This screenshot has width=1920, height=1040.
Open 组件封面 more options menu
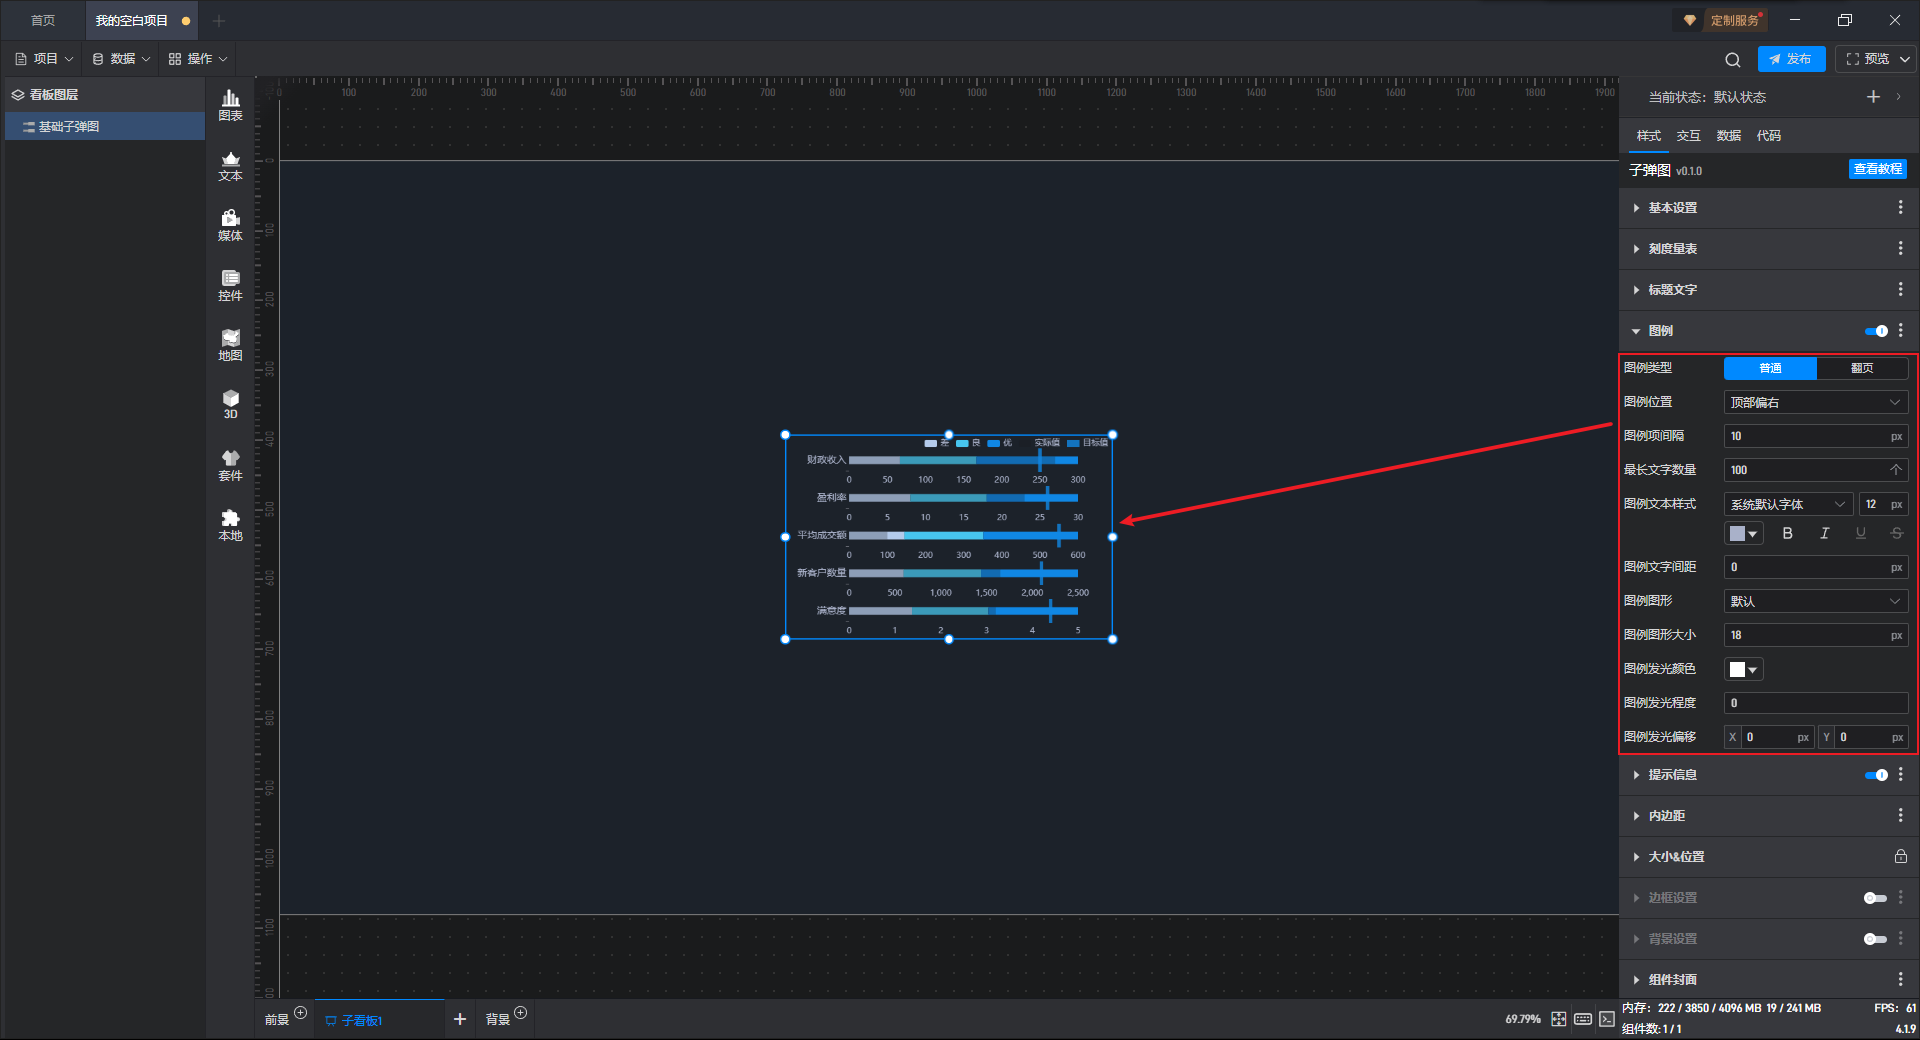point(1900,979)
